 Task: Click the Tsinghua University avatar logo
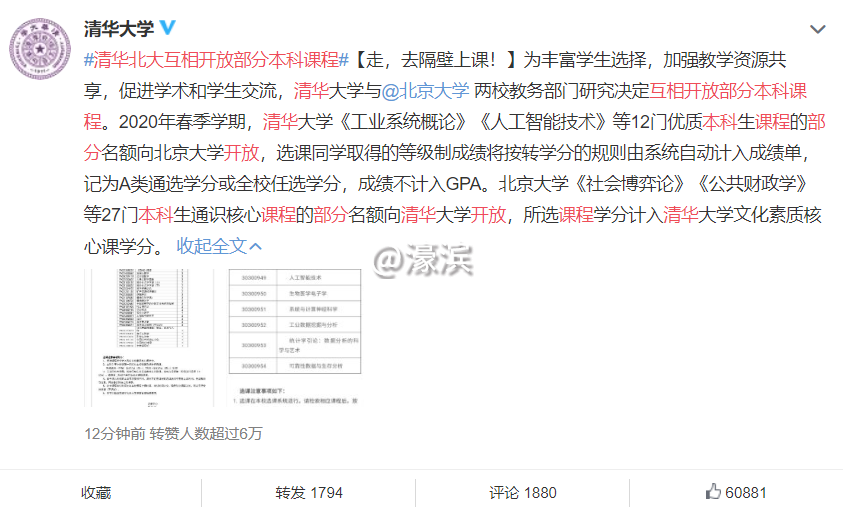(41, 49)
